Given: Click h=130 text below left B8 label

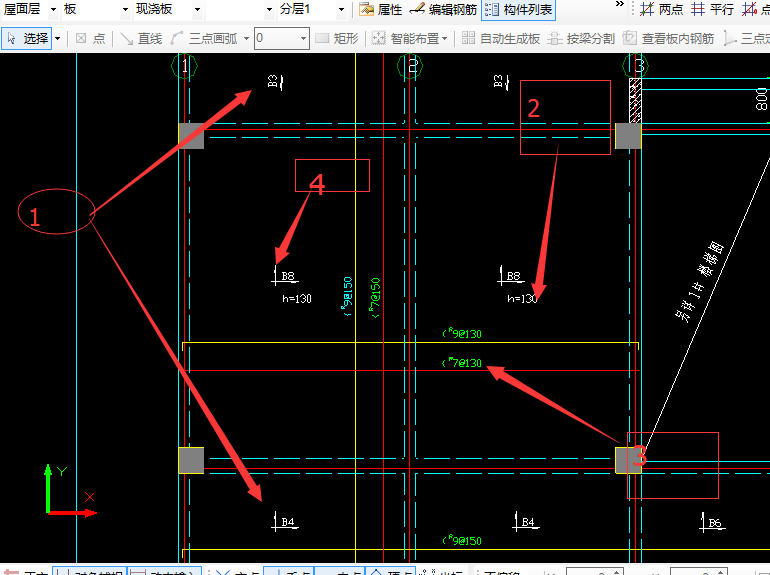Looking at the screenshot, I should tap(297, 299).
